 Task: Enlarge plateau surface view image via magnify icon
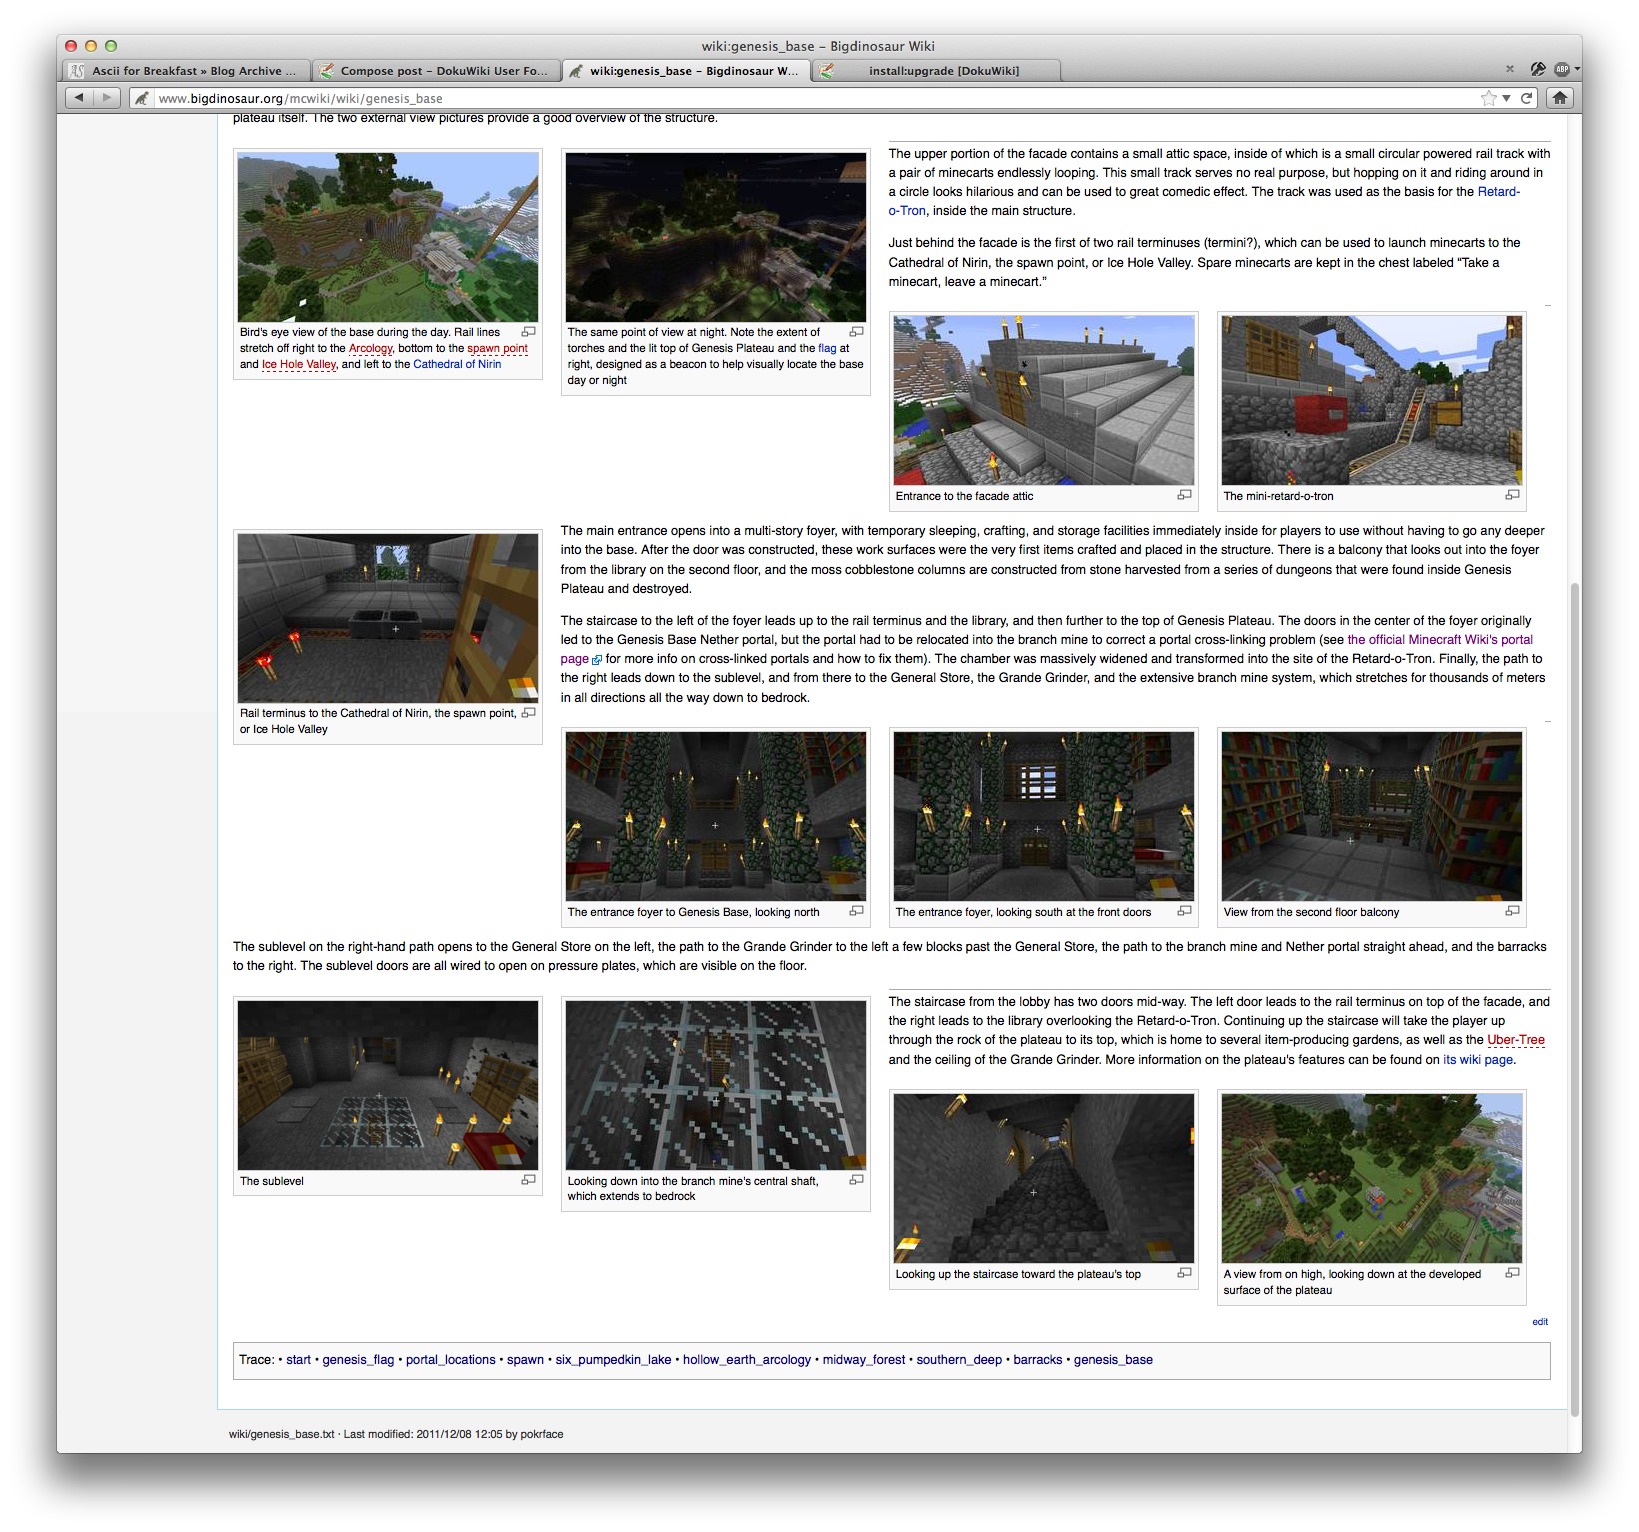point(1513,1273)
